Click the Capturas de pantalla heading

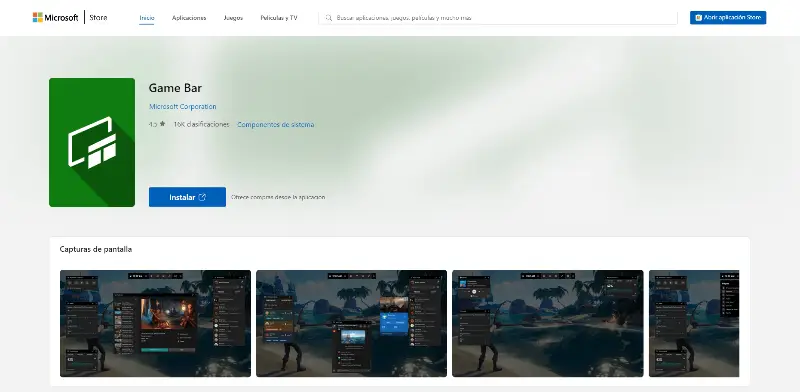coord(96,249)
